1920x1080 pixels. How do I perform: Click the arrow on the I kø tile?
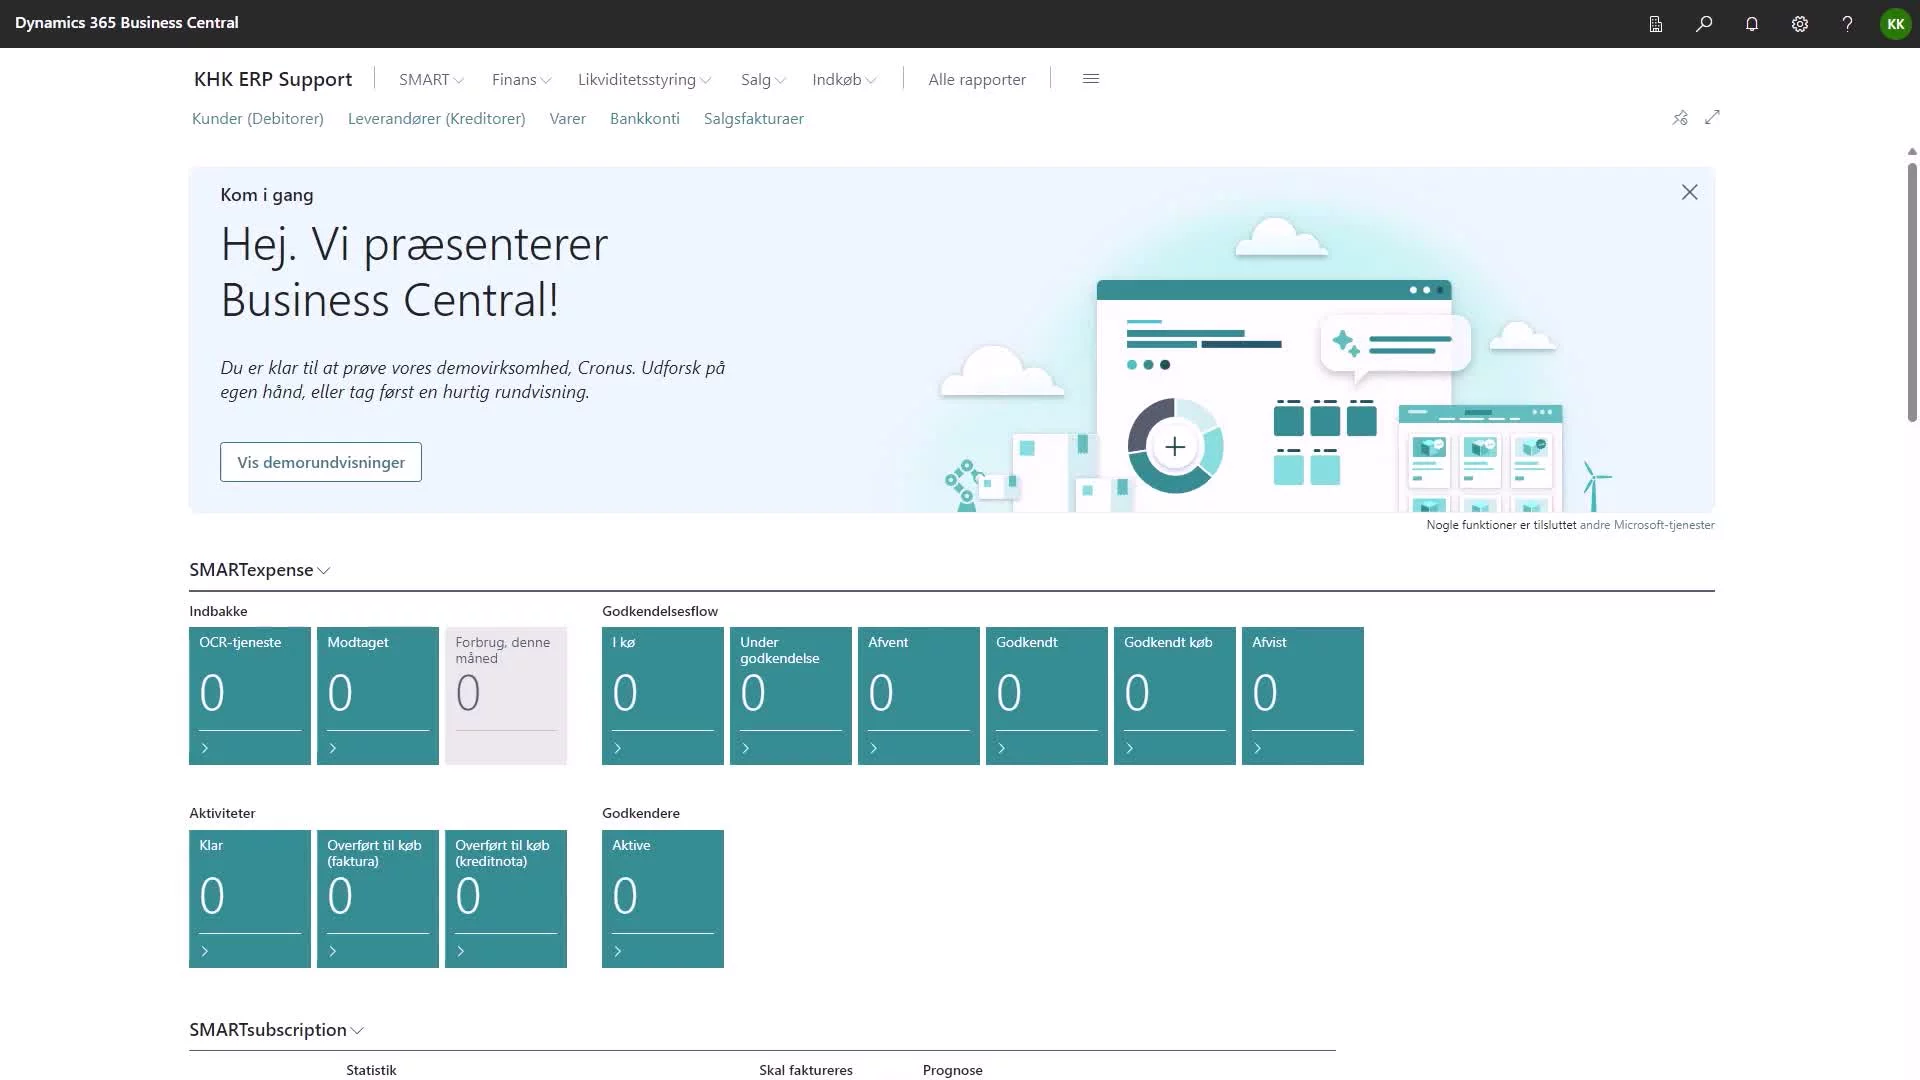(x=618, y=748)
